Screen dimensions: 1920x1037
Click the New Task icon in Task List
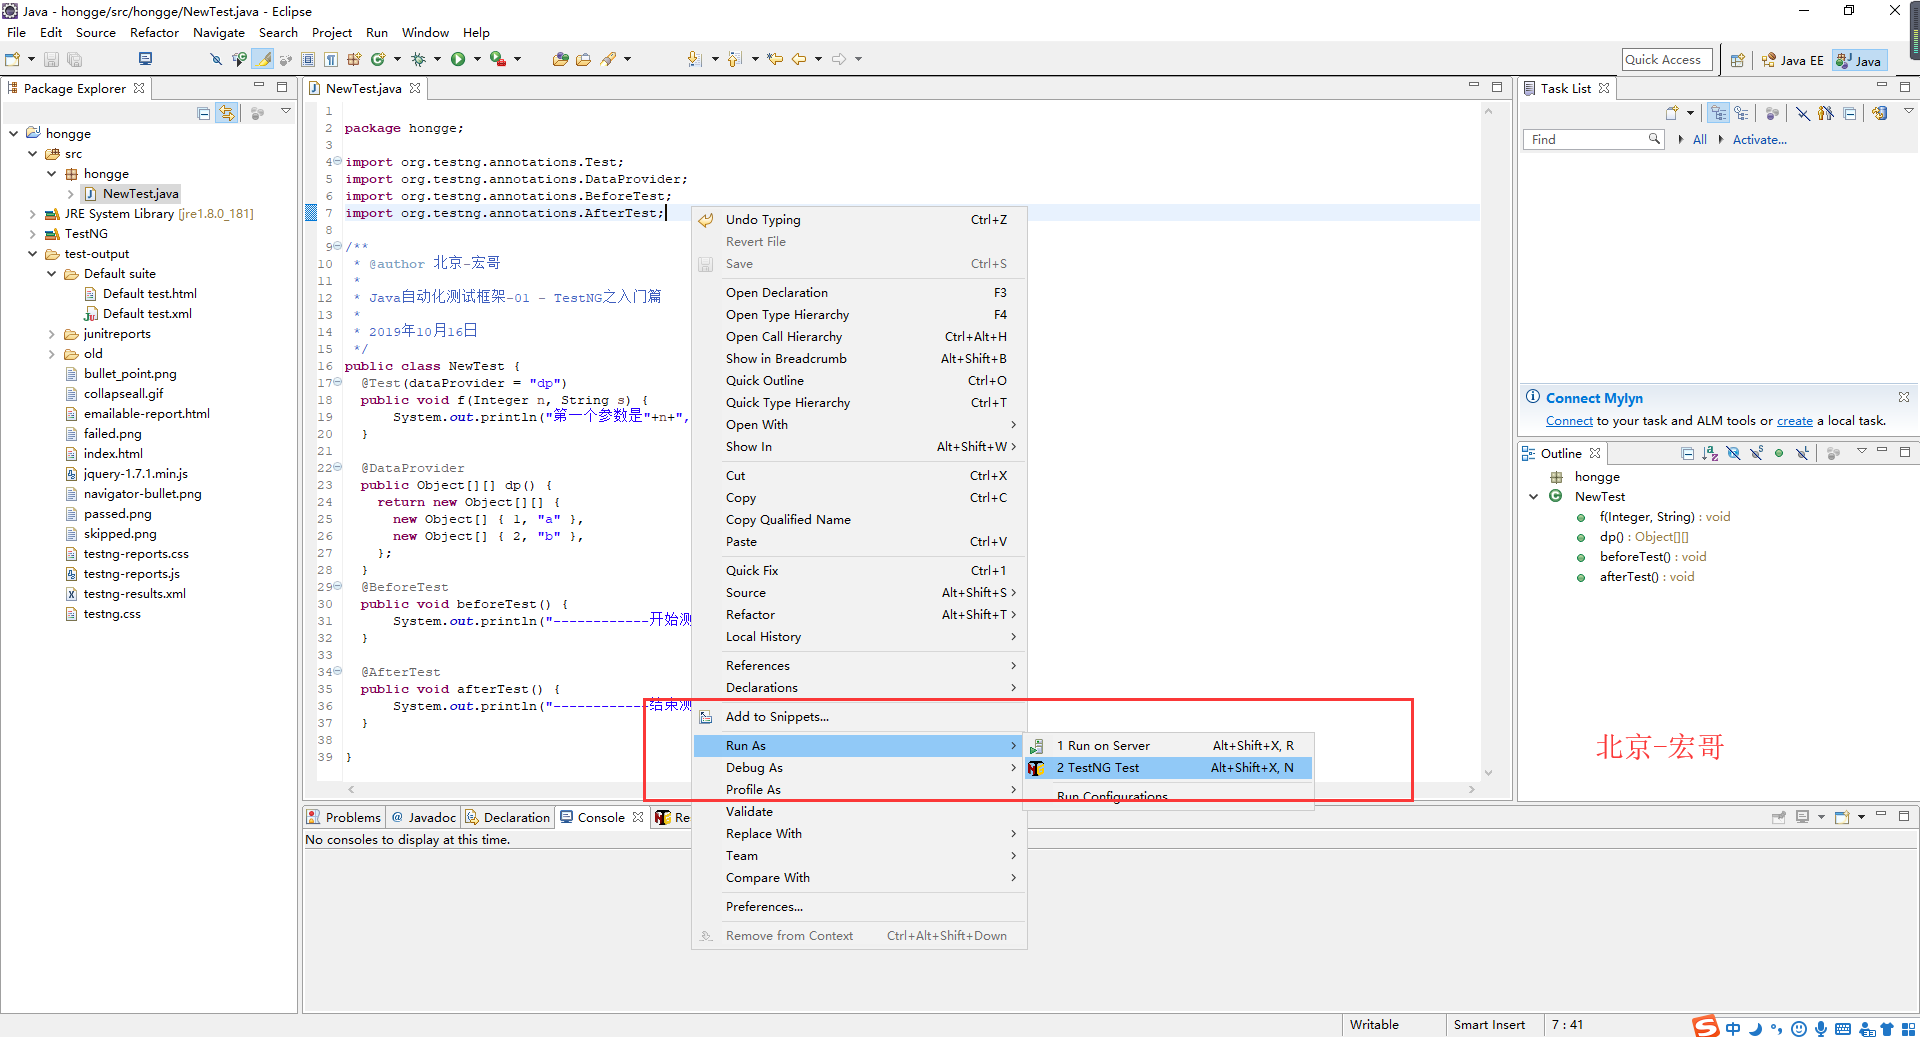coord(1672,113)
